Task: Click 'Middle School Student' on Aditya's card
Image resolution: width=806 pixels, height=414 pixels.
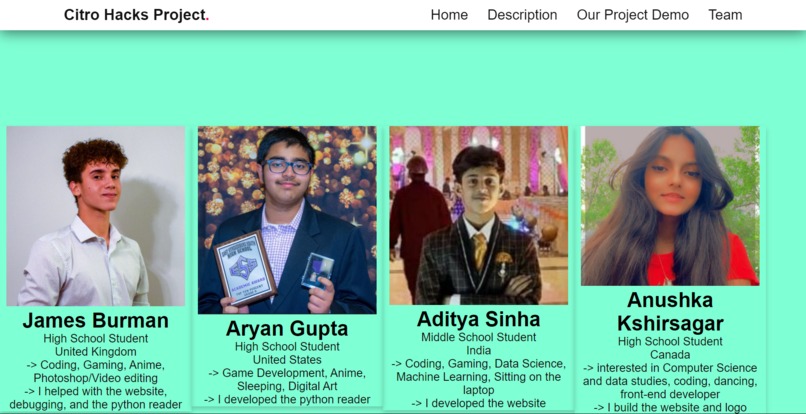Action: (x=479, y=337)
